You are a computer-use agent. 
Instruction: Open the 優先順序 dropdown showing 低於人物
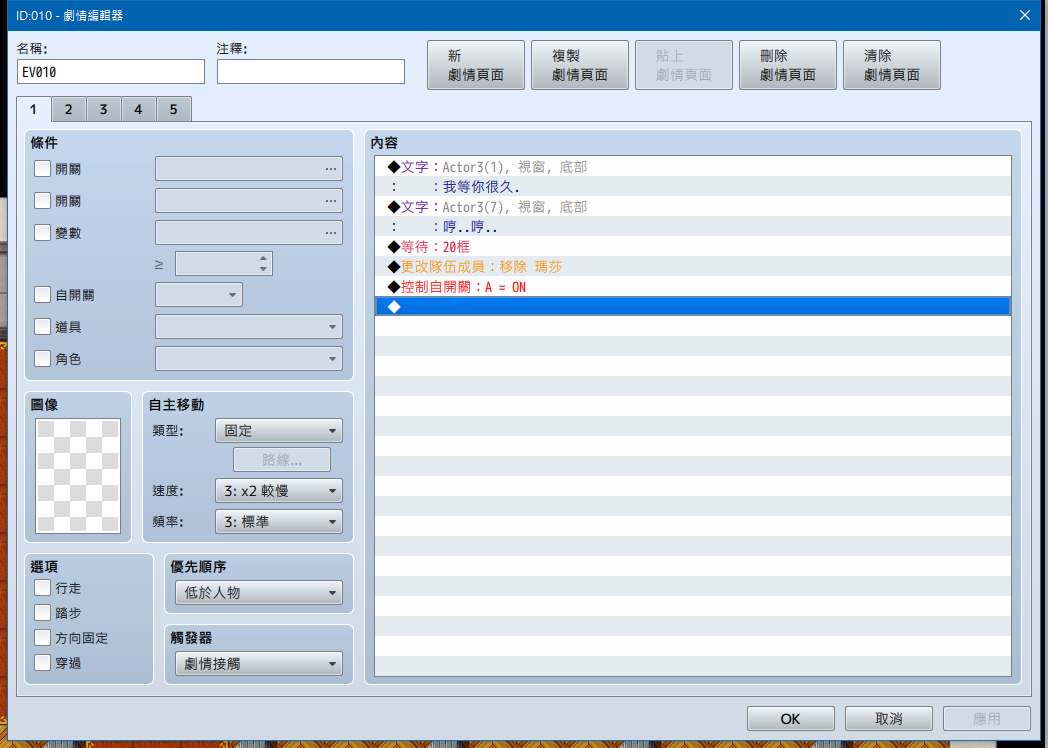click(x=259, y=593)
